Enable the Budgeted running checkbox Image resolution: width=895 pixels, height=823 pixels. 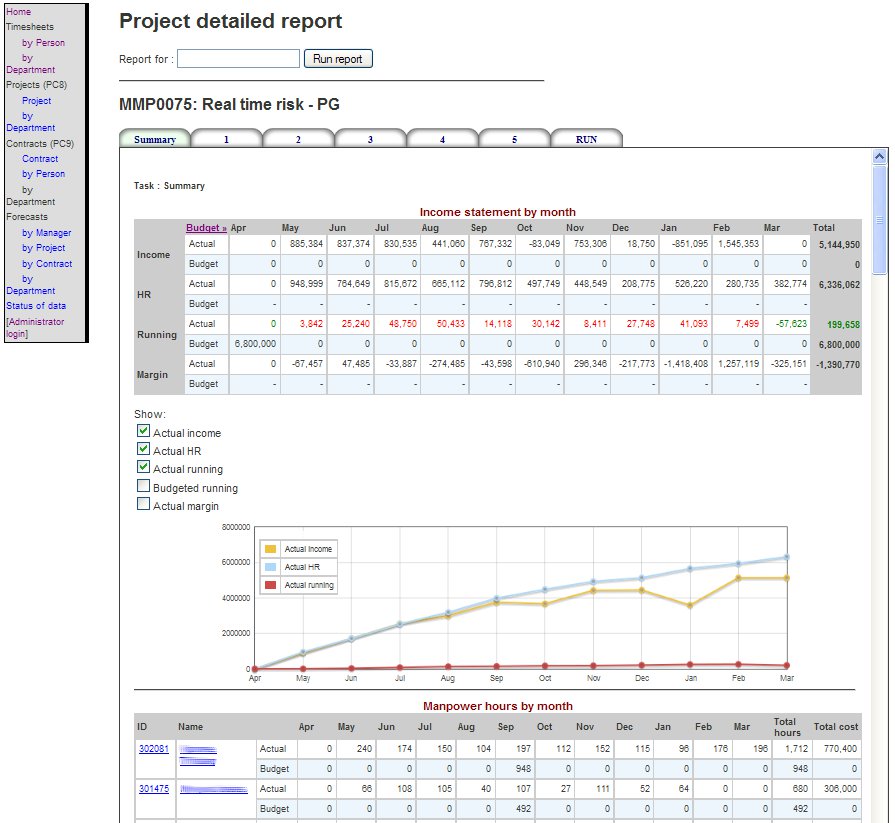[143, 487]
